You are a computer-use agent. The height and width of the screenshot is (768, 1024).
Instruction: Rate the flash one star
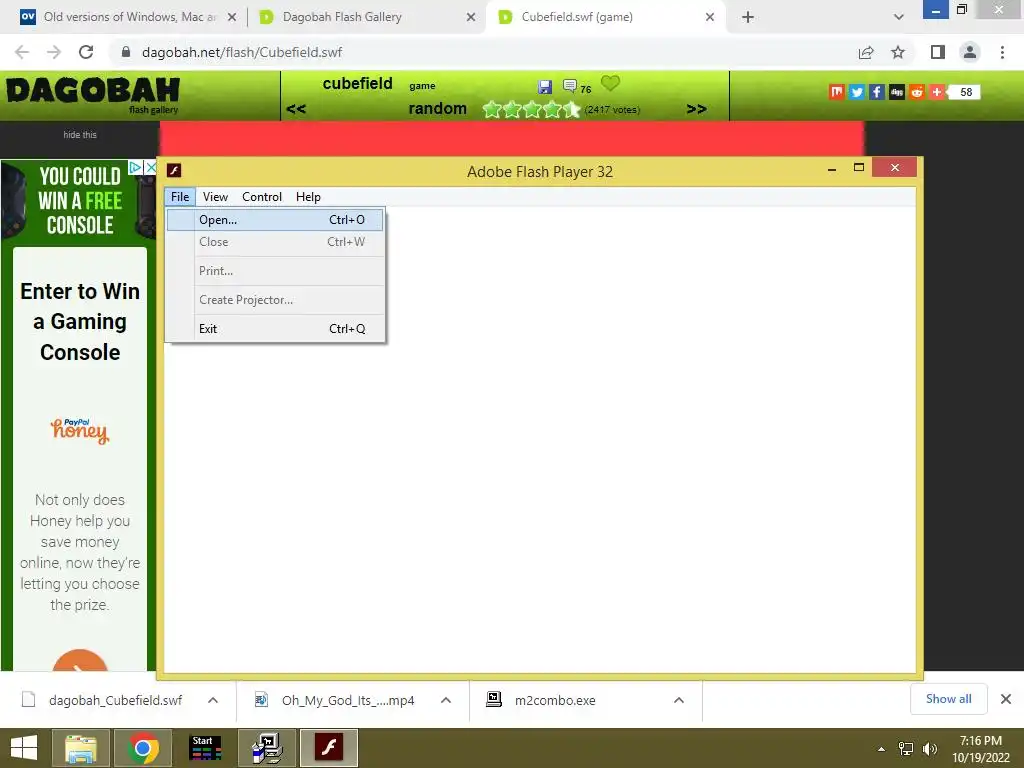coord(492,109)
